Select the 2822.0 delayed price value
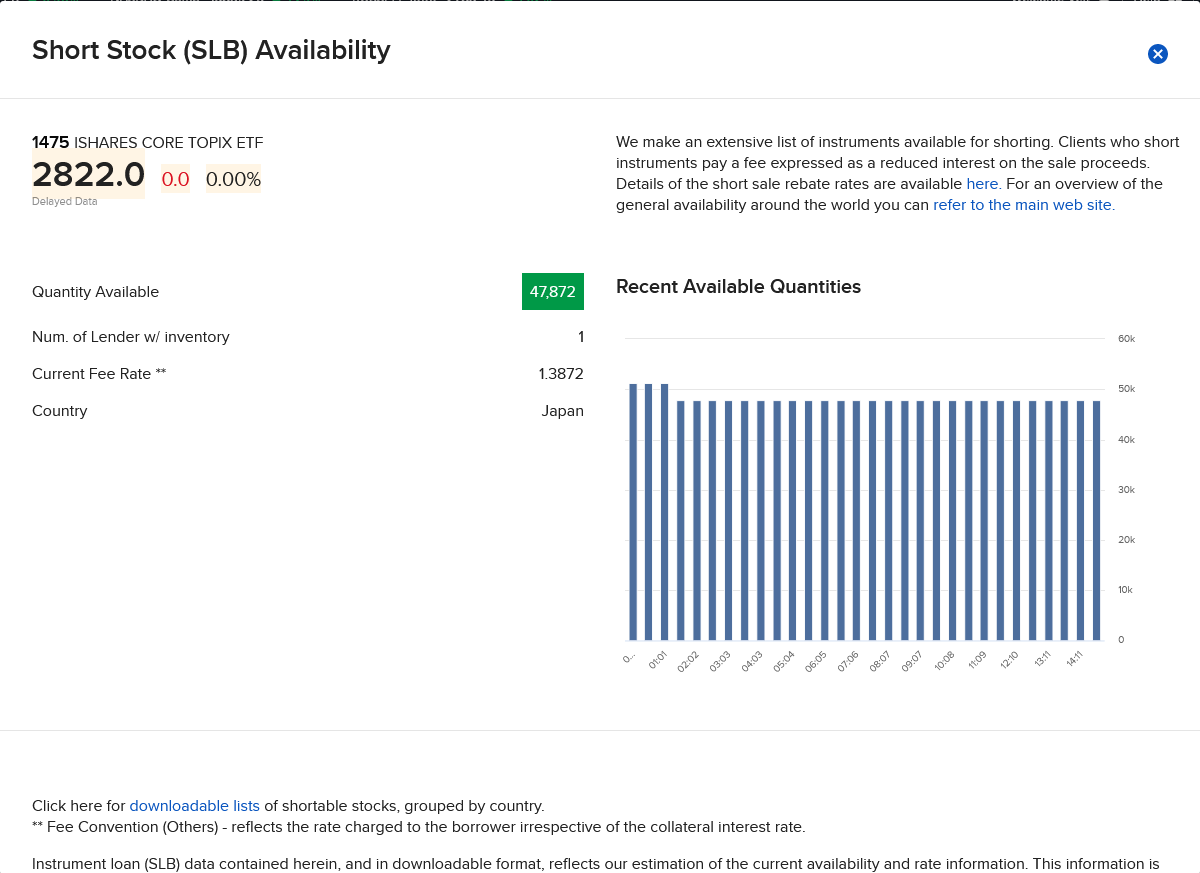1200x873 pixels. [x=89, y=175]
